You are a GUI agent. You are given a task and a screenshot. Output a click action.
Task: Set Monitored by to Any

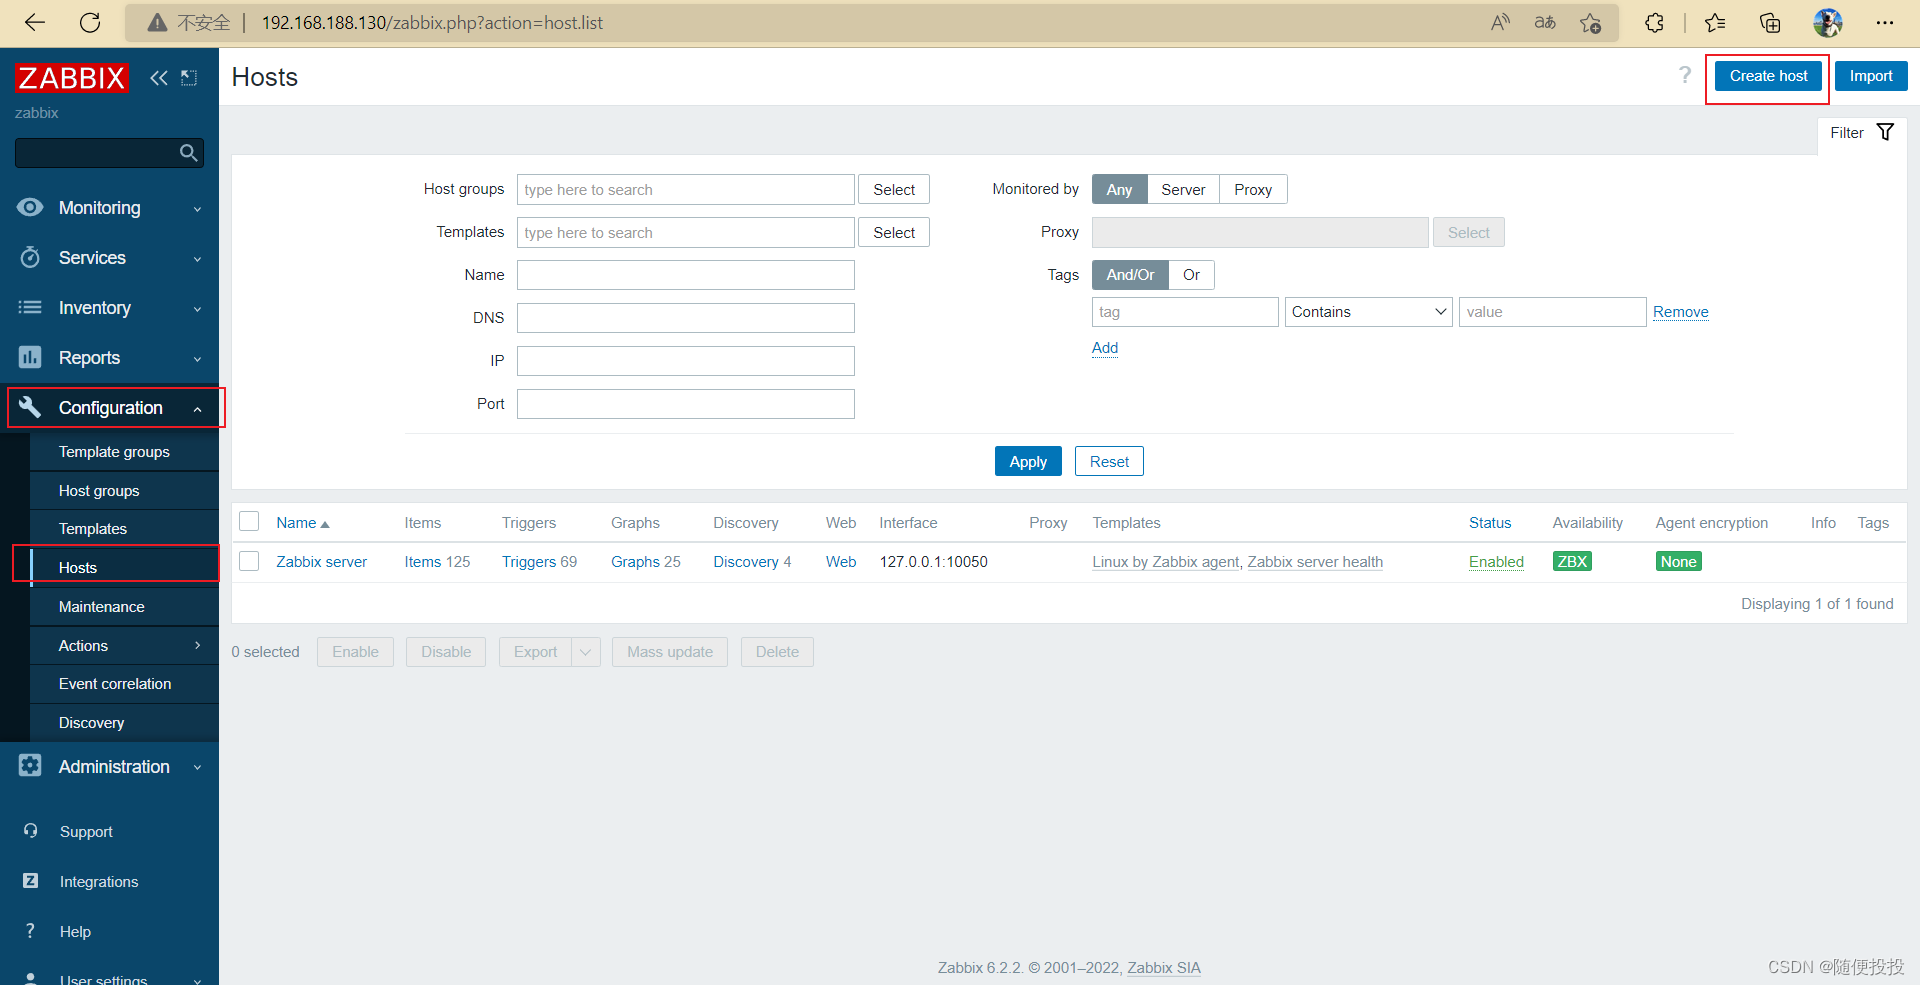pos(1119,189)
